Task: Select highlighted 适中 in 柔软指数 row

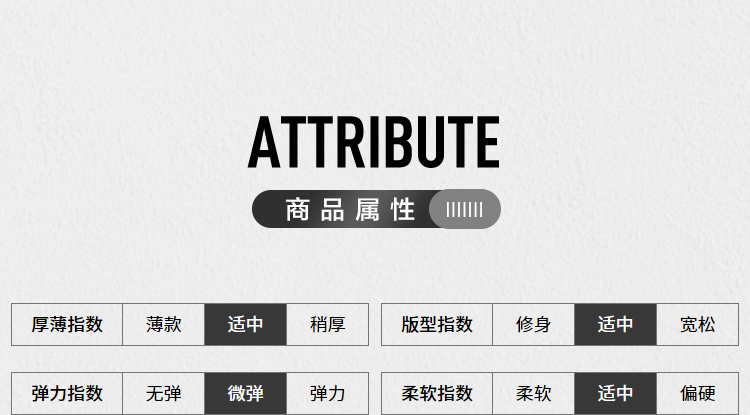Action: (x=616, y=393)
